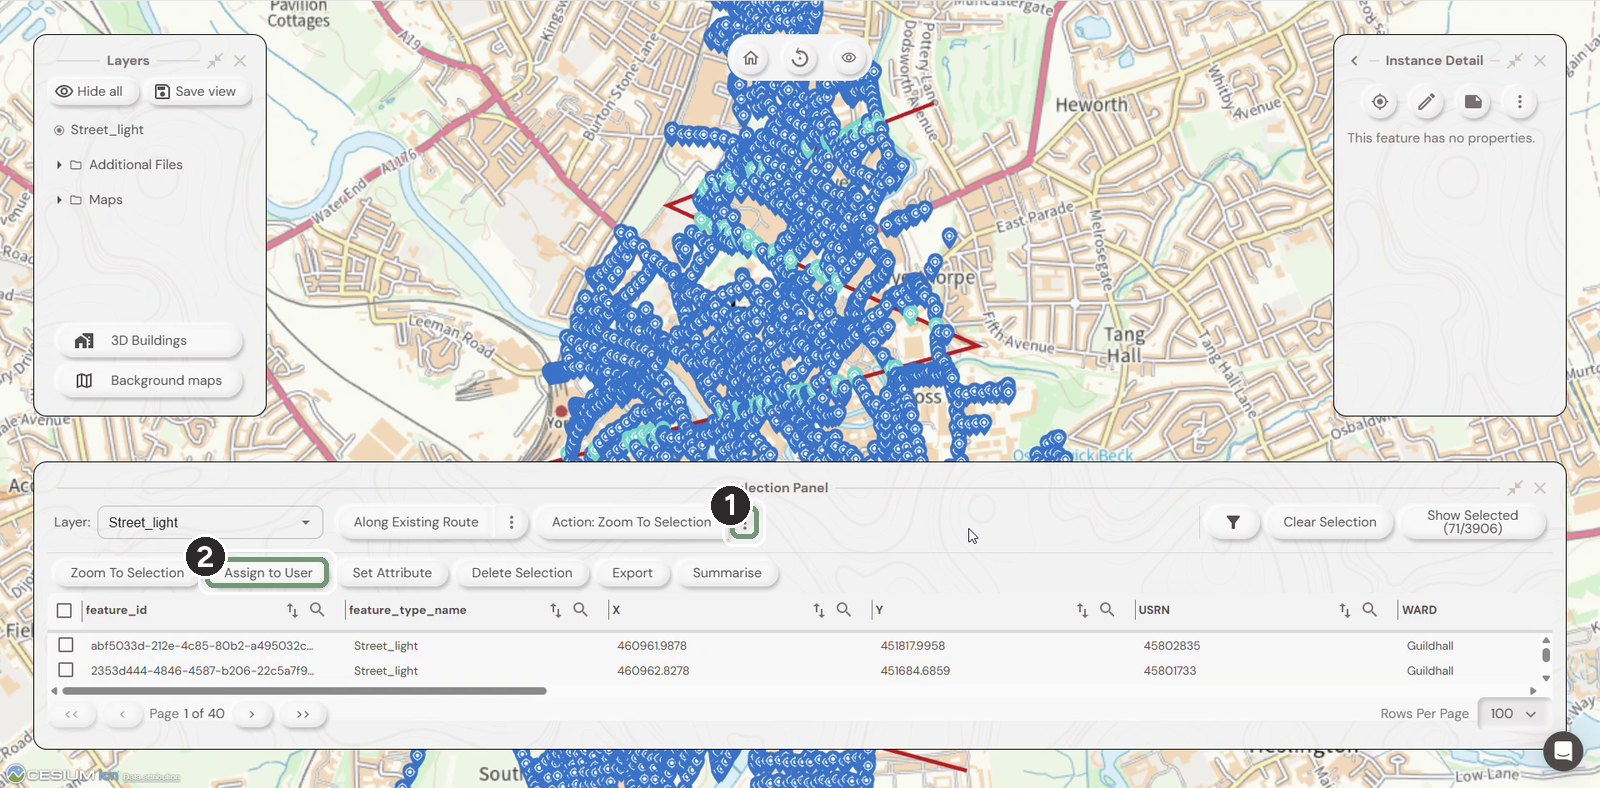Expand the Maps folder
Image resolution: width=1600 pixels, height=788 pixels.
[x=59, y=200]
